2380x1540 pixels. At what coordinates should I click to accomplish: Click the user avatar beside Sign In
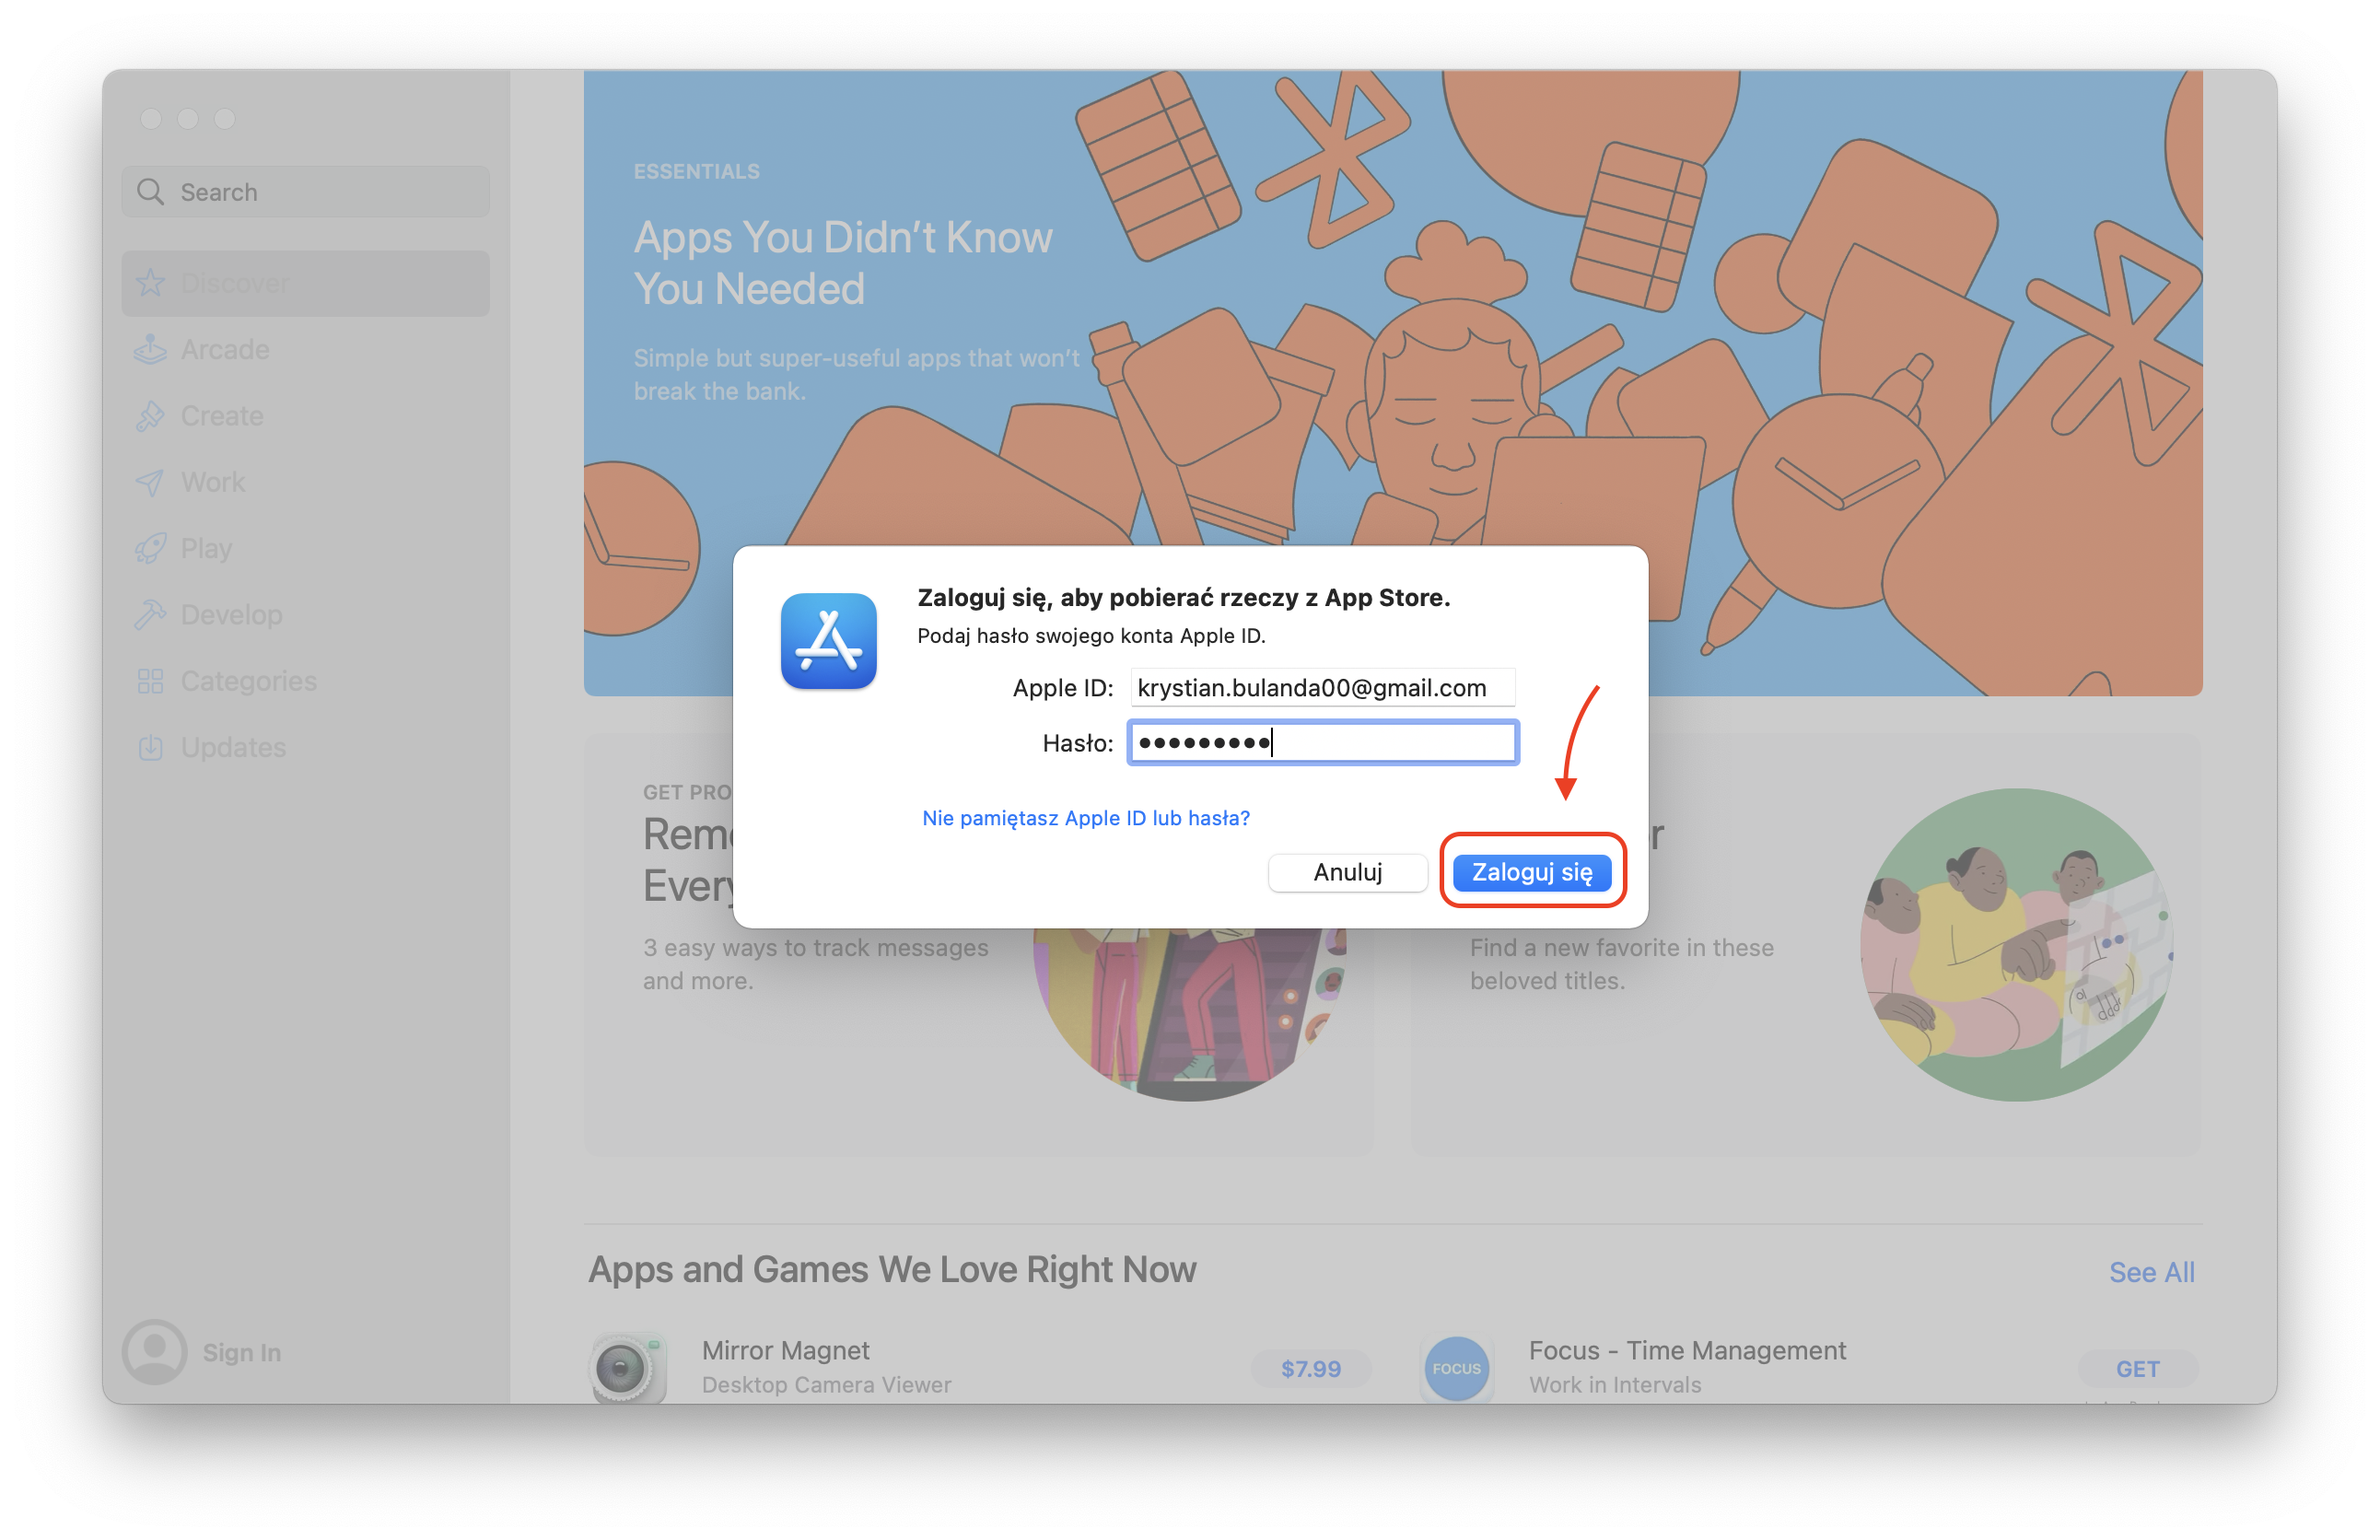pos(154,1351)
